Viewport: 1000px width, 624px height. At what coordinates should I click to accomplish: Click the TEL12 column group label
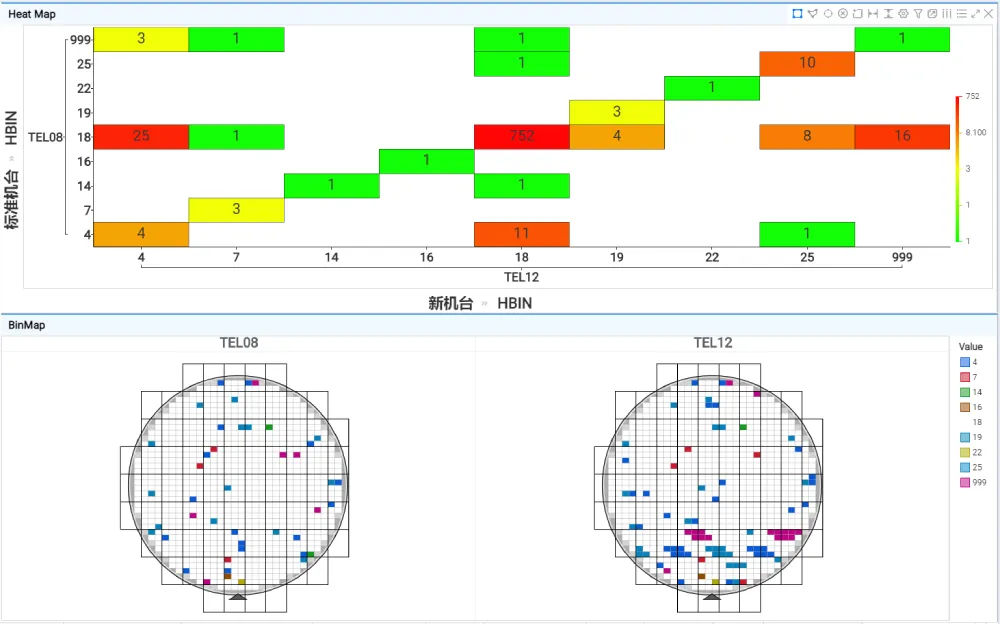(x=522, y=277)
